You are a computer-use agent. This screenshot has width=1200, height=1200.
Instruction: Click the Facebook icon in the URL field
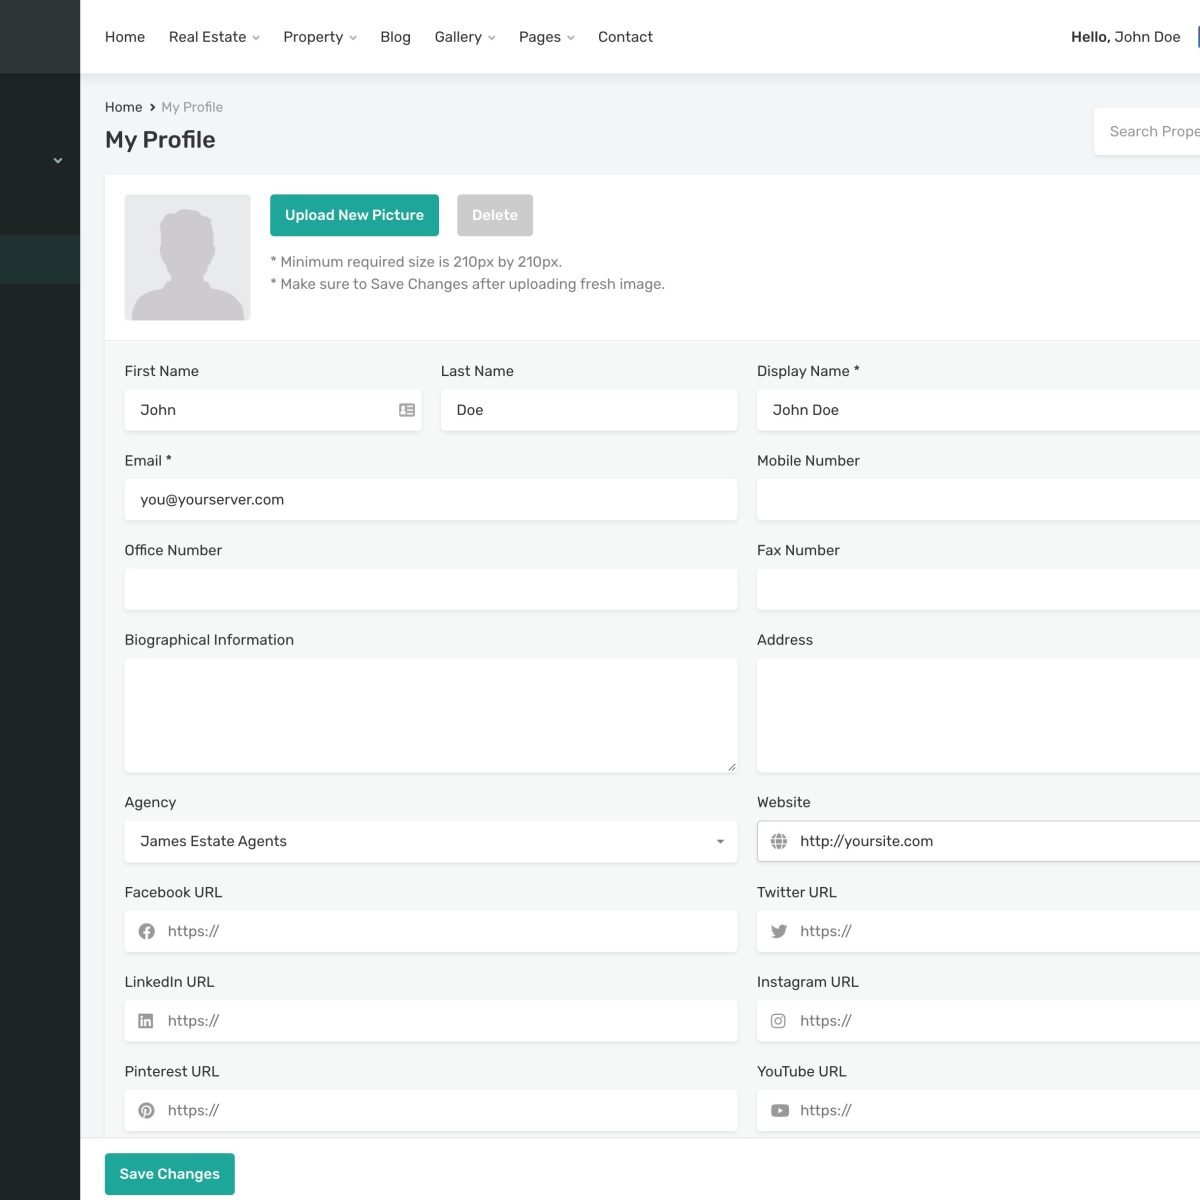[x=147, y=931]
